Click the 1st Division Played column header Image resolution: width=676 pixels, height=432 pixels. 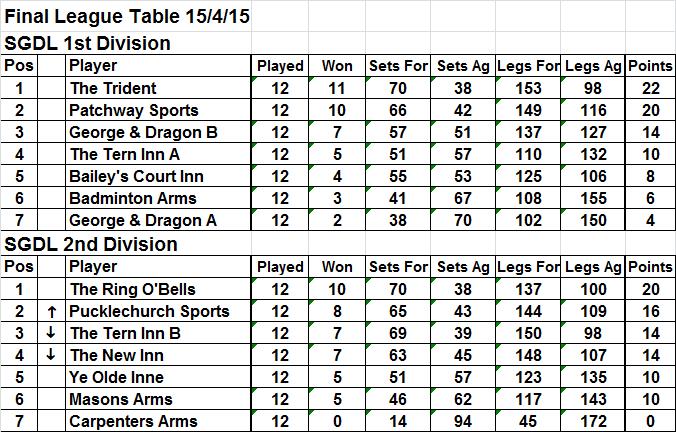pos(280,66)
